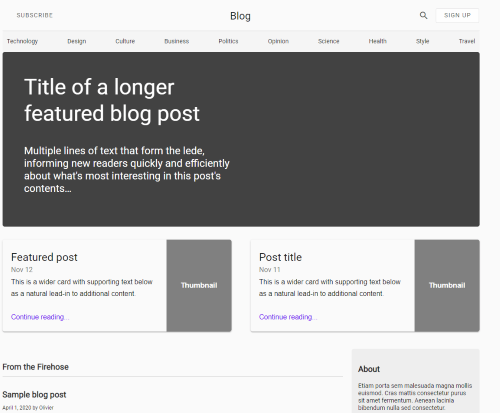
Task: Click the Featured post thumbnail image
Action: (x=199, y=286)
